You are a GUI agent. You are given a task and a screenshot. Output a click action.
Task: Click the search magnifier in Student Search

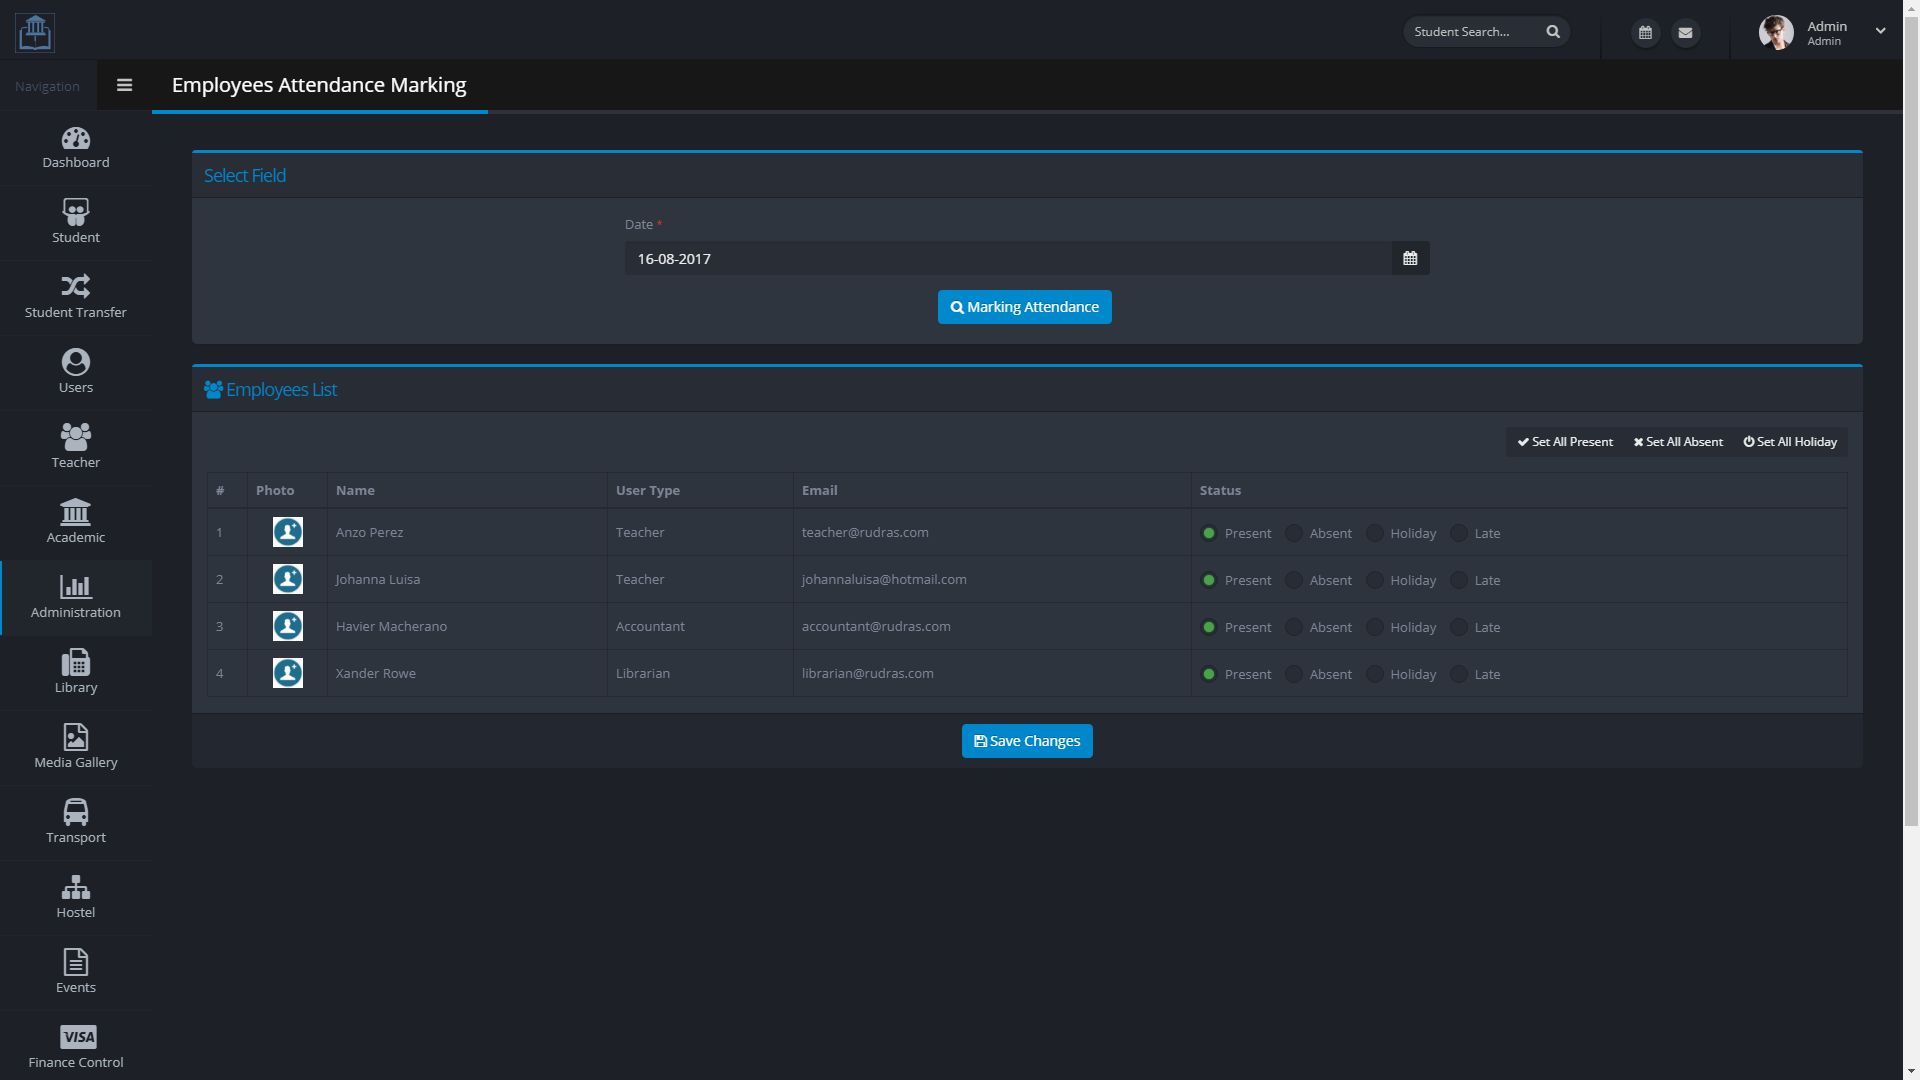tap(1553, 32)
